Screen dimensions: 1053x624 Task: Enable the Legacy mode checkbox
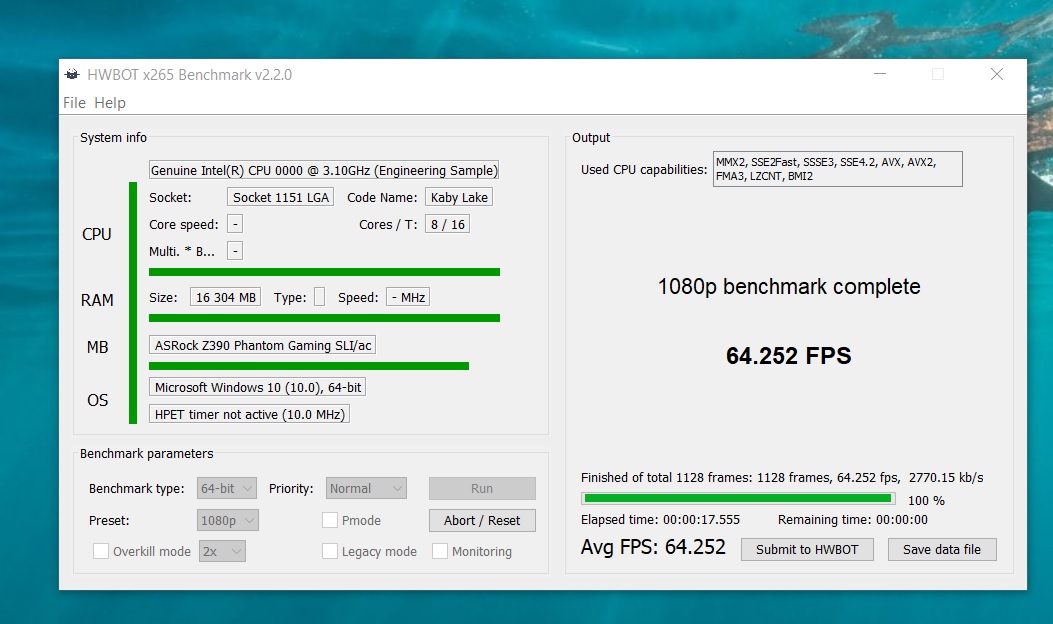[330, 551]
